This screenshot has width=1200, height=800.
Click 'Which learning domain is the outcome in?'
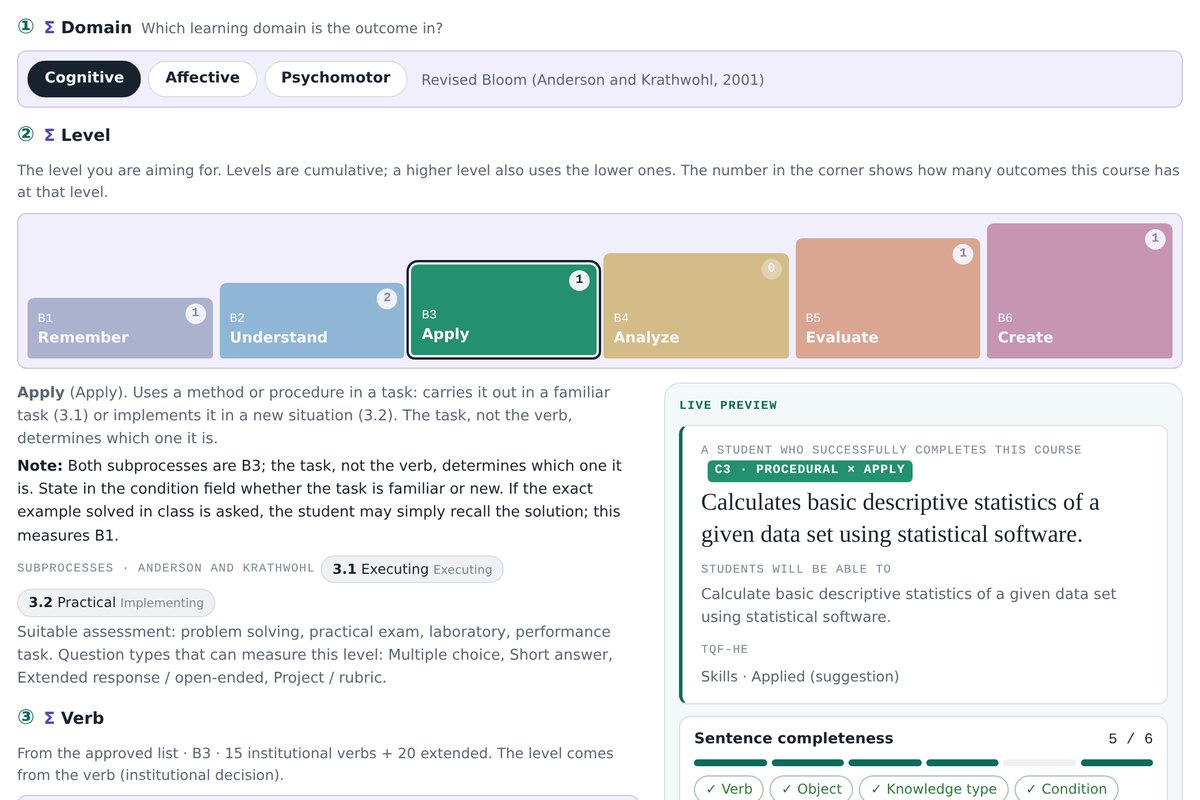point(292,28)
